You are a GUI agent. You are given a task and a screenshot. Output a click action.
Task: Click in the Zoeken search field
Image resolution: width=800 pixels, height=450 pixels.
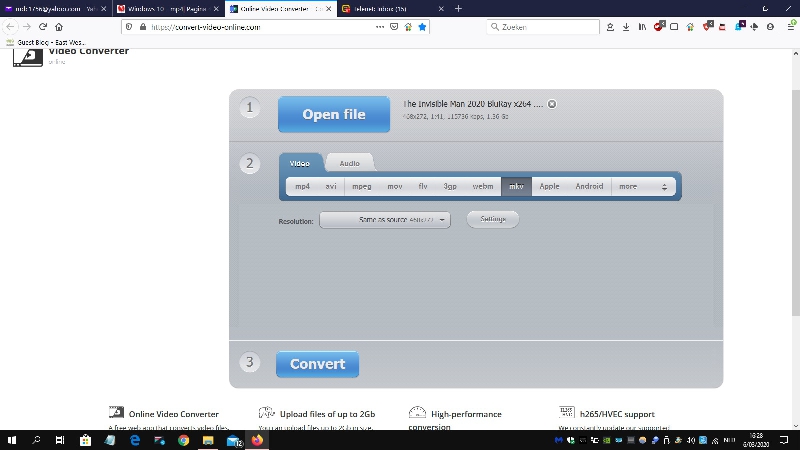point(545,27)
